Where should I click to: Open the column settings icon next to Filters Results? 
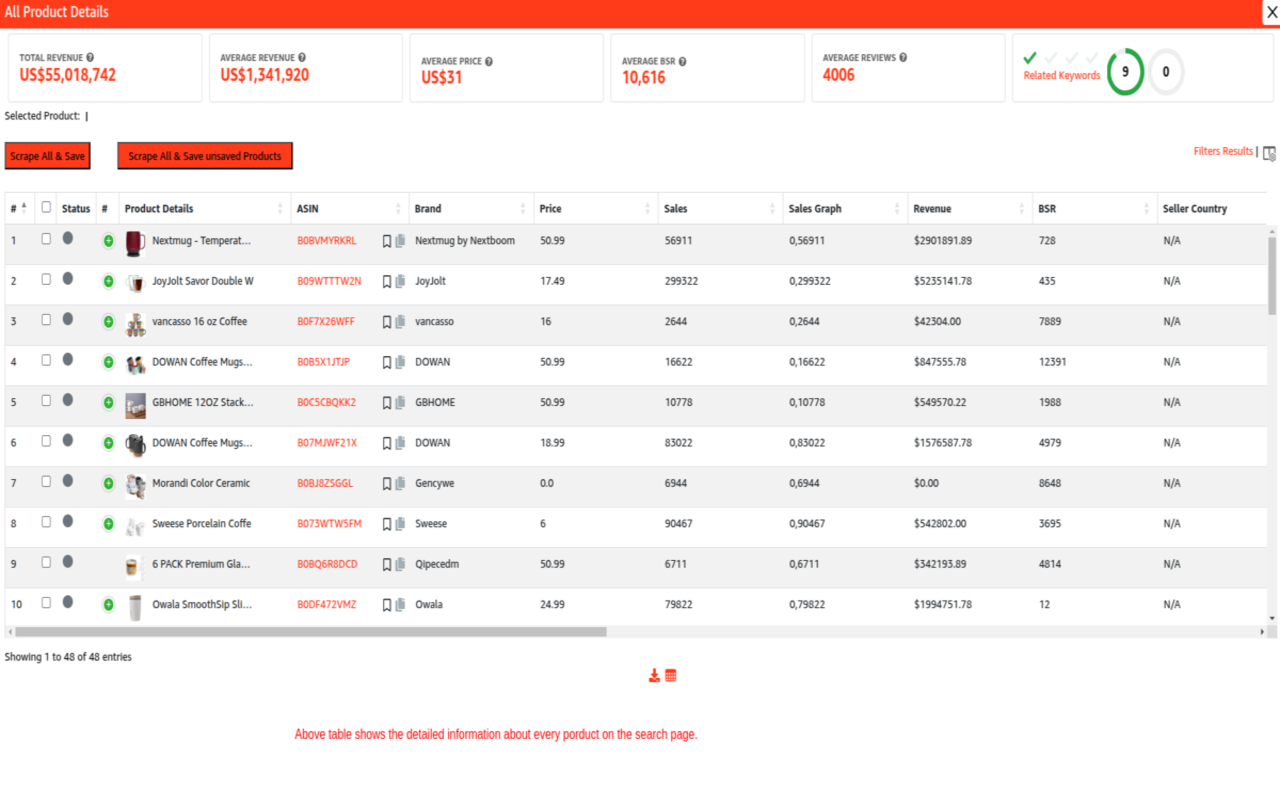click(1269, 153)
